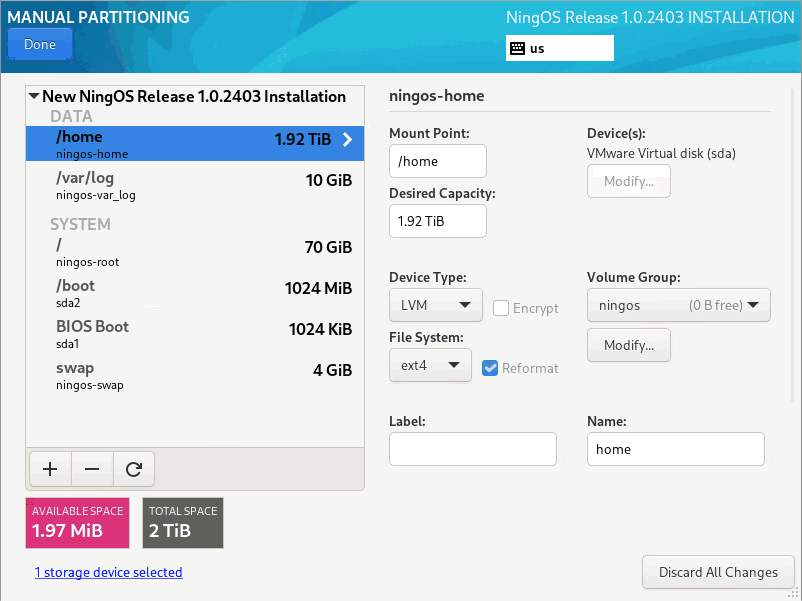Image resolution: width=802 pixels, height=601 pixels.
Task: Open the 1 storage device selected link
Action: coord(108,572)
